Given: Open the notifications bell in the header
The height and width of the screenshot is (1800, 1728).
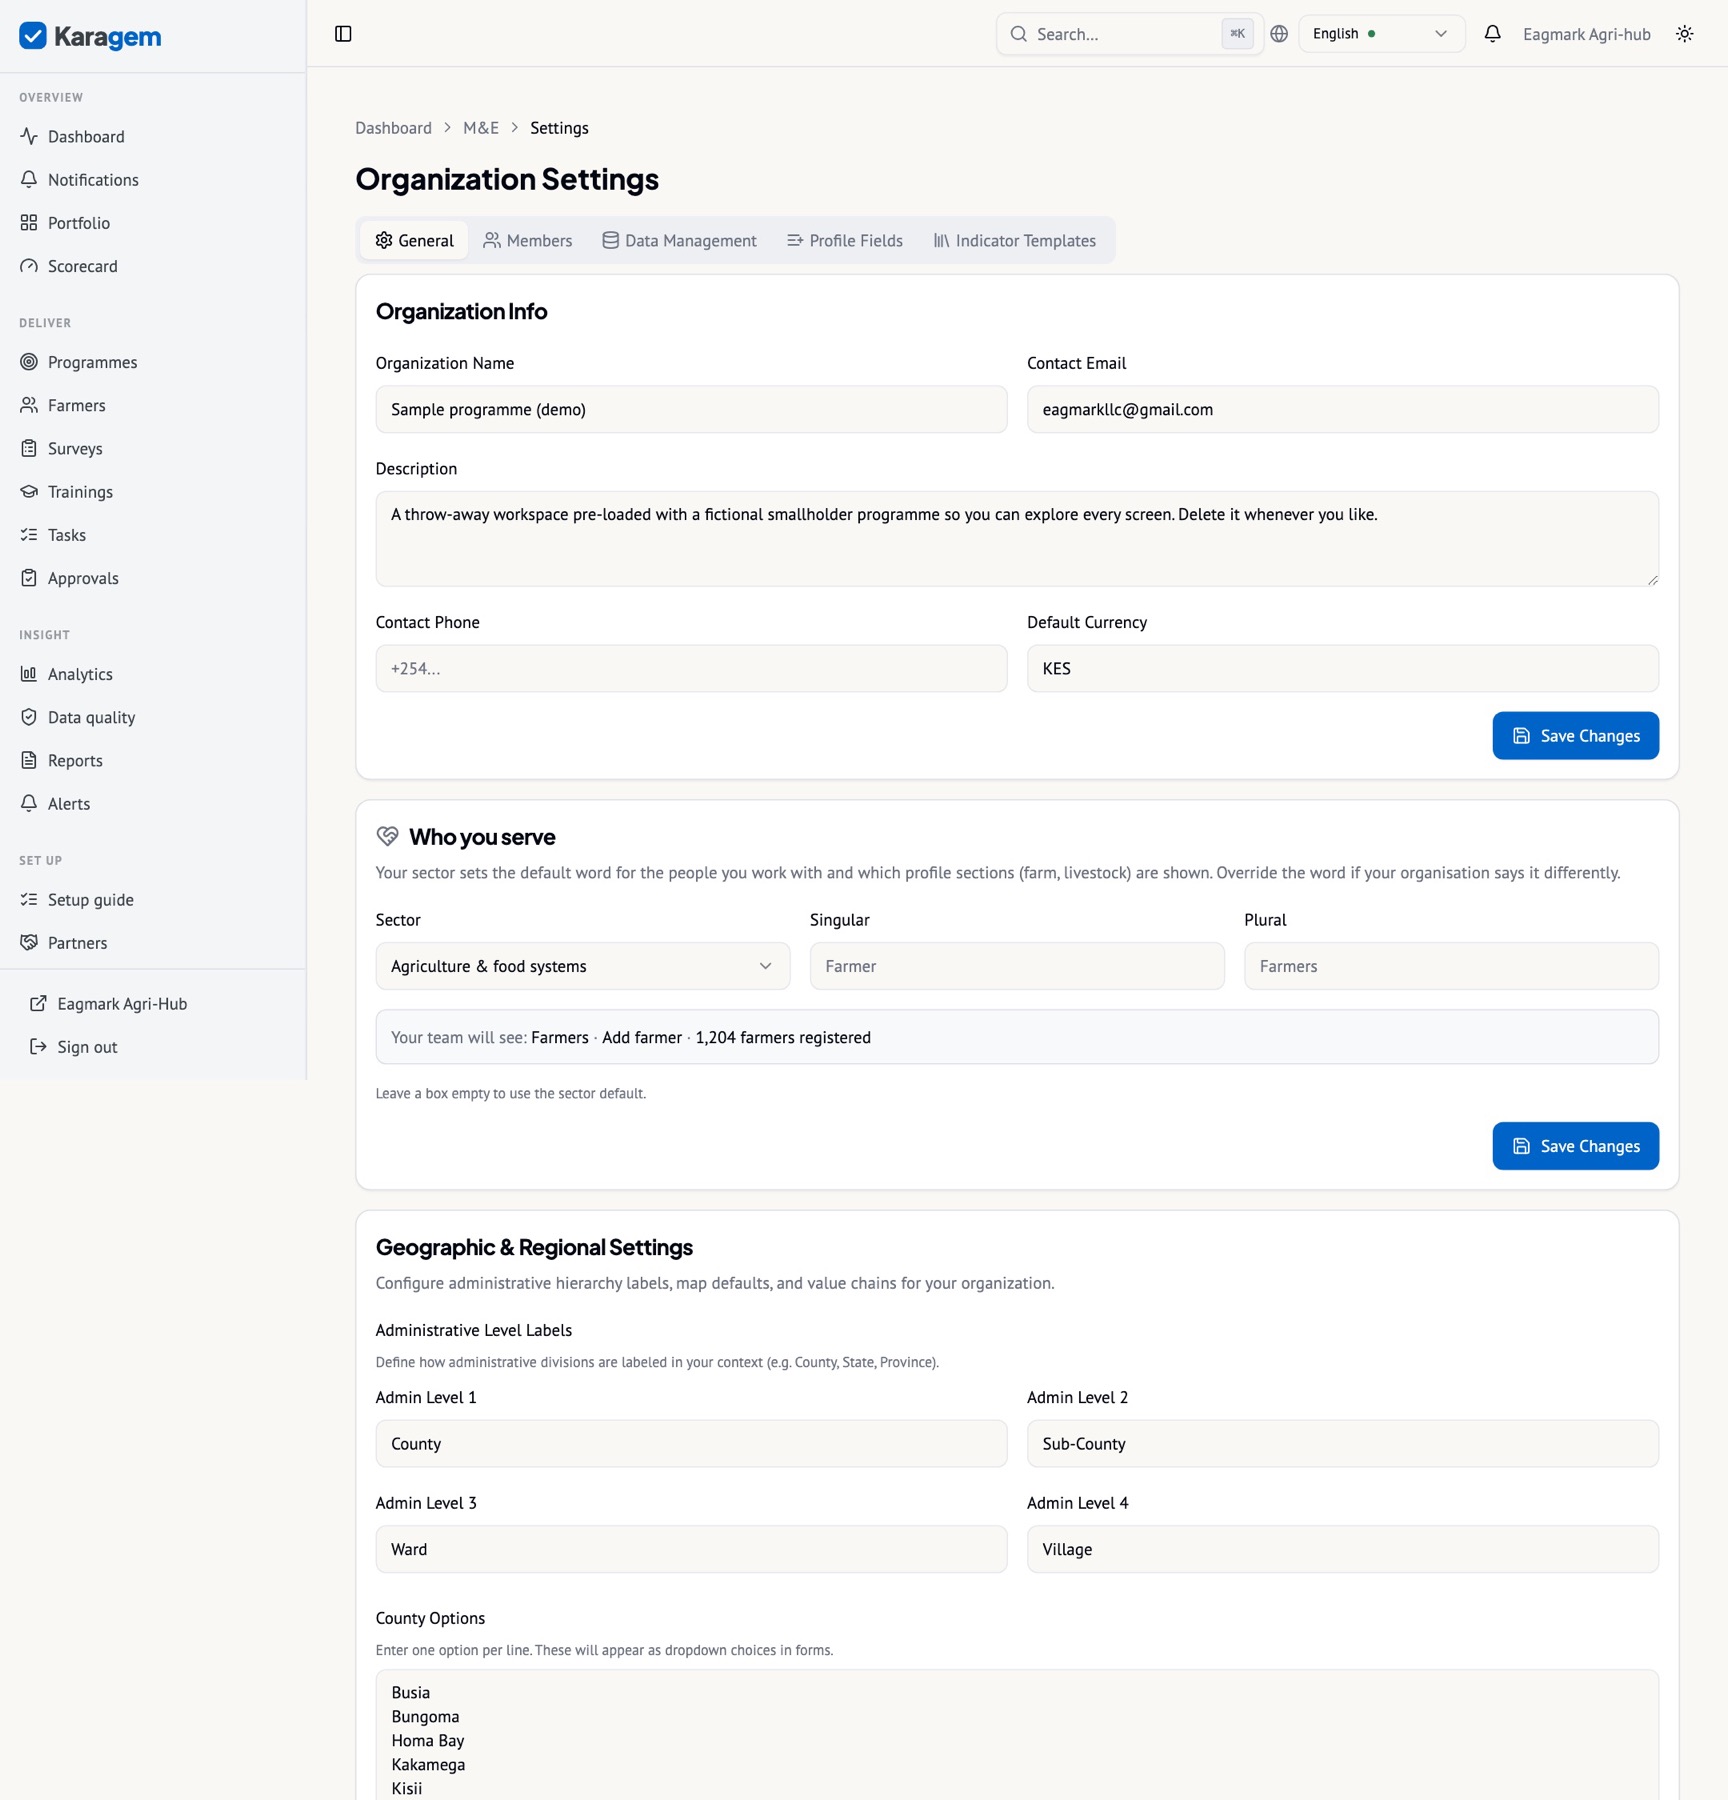Looking at the screenshot, I should pos(1492,34).
